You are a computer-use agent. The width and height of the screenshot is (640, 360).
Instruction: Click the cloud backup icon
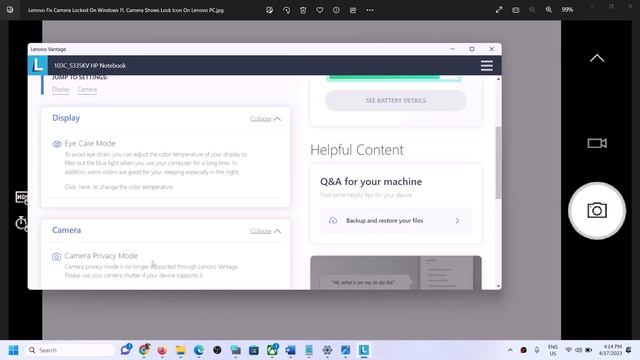[x=333, y=220]
